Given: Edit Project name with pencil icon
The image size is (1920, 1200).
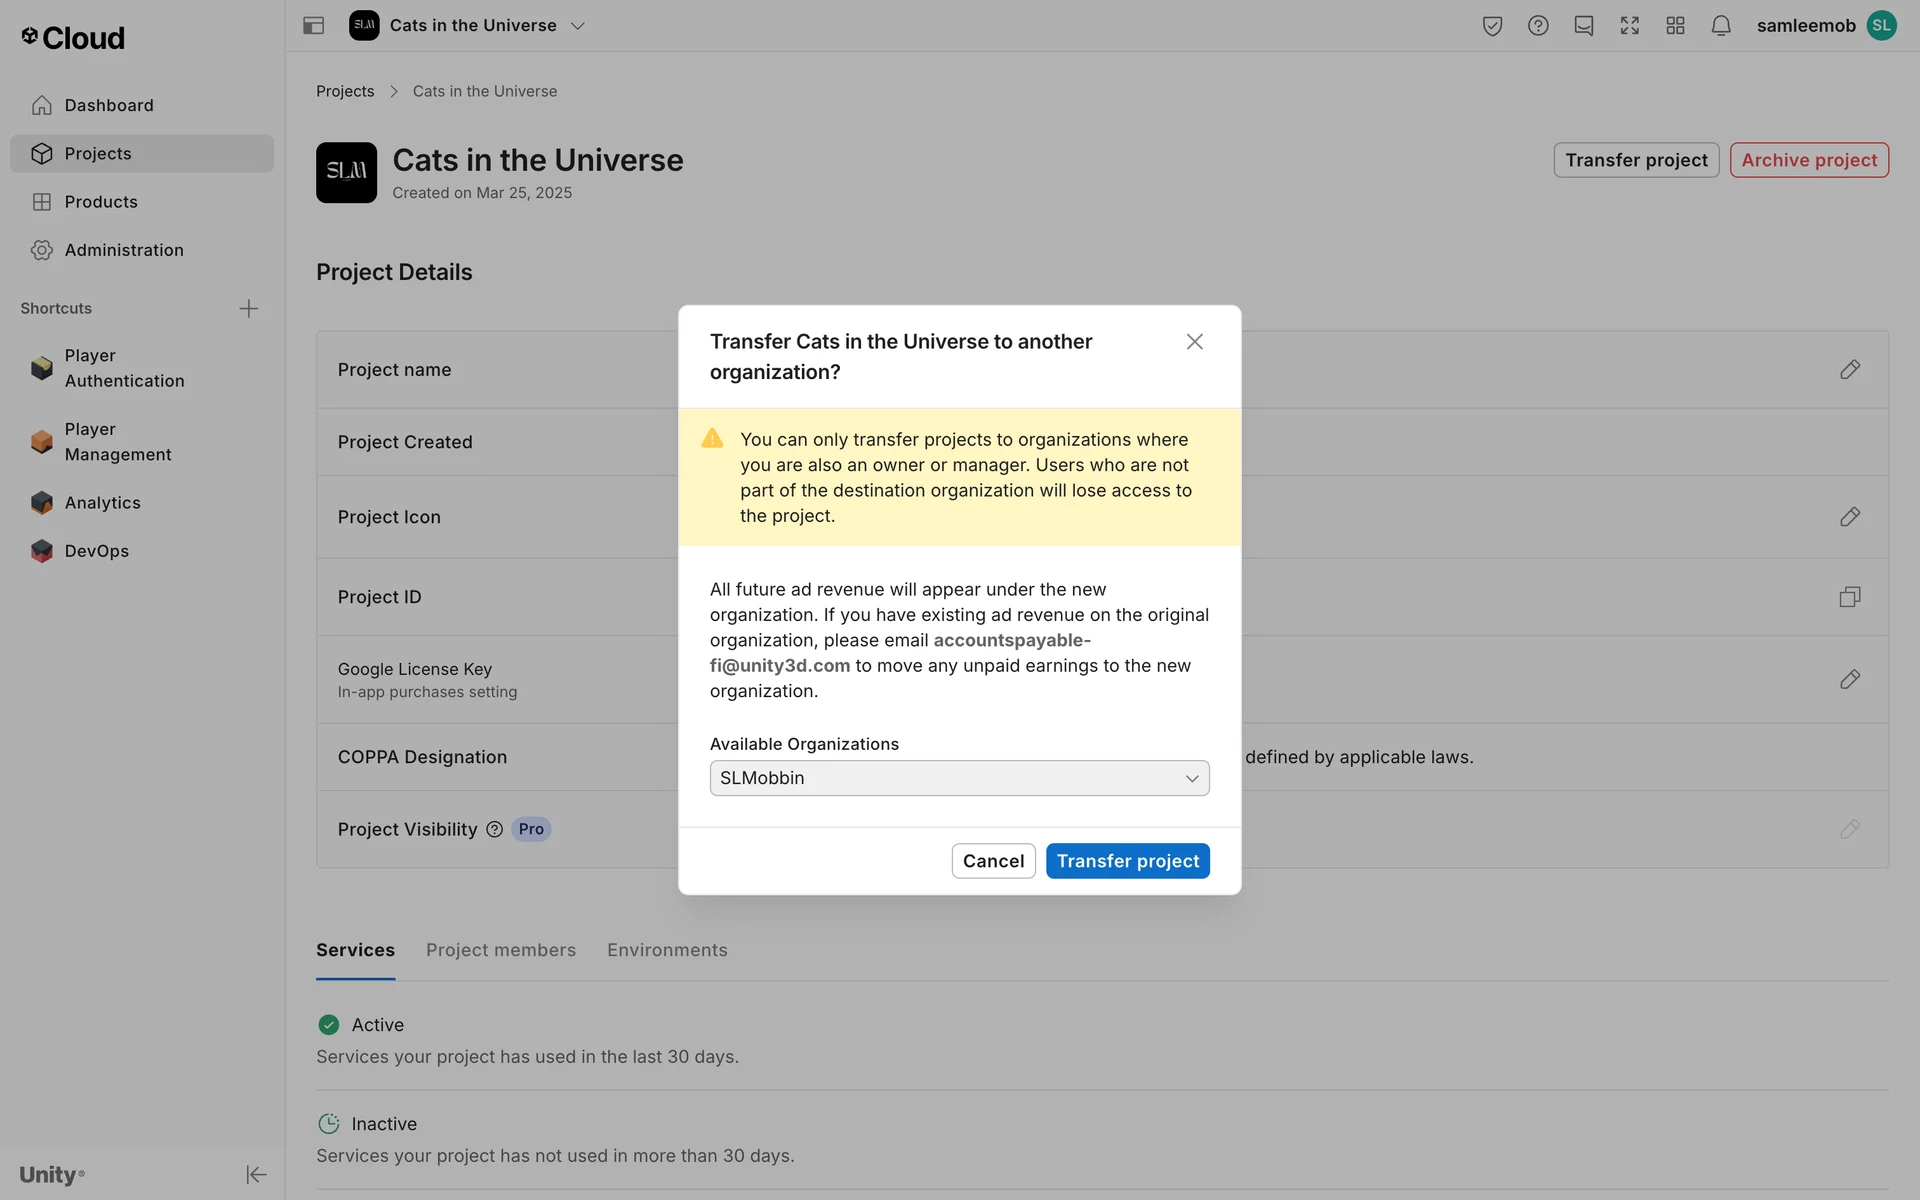Looking at the screenshot, I should coord(1849,370).
